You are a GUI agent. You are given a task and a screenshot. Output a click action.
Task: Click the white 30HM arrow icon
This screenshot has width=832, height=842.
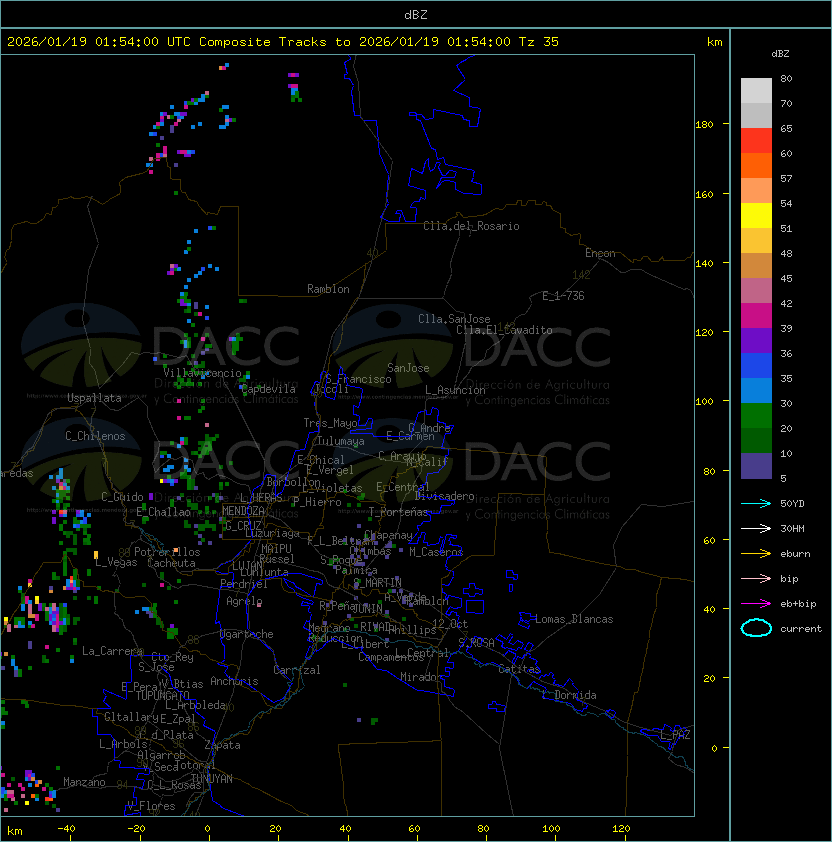(x=756, y=528)
